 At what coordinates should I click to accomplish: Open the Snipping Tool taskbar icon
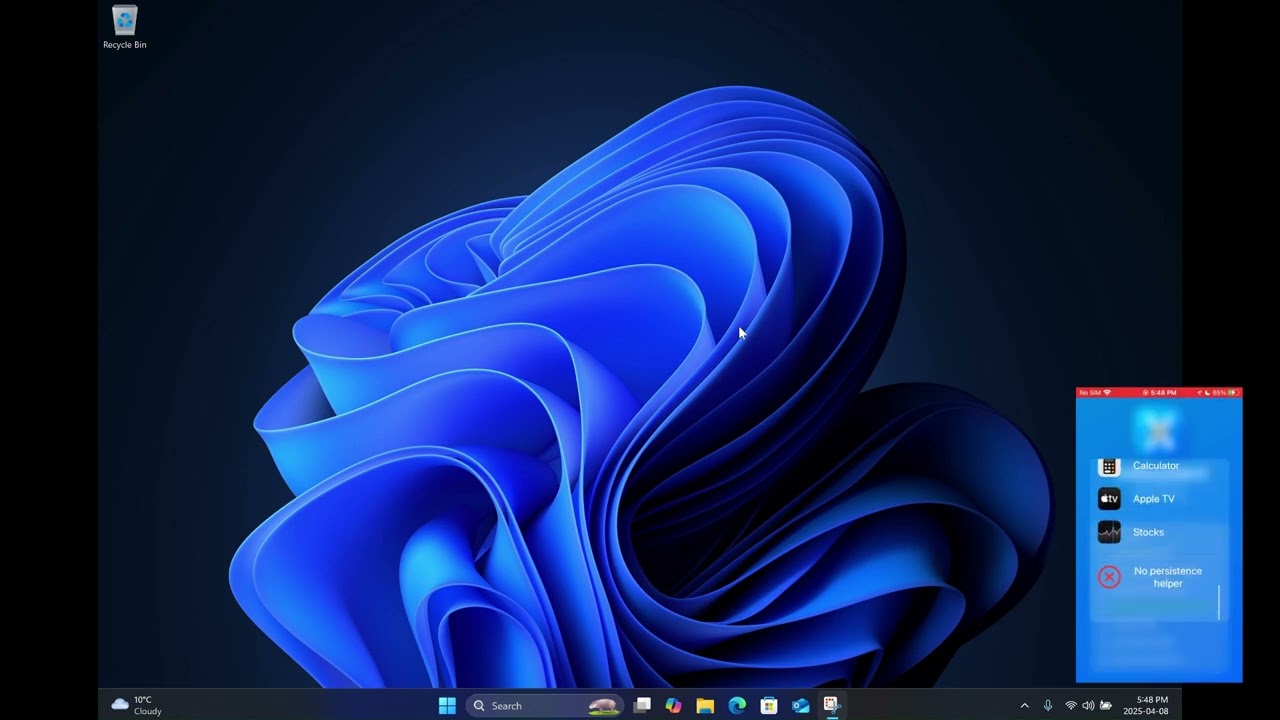click(831, 705)
